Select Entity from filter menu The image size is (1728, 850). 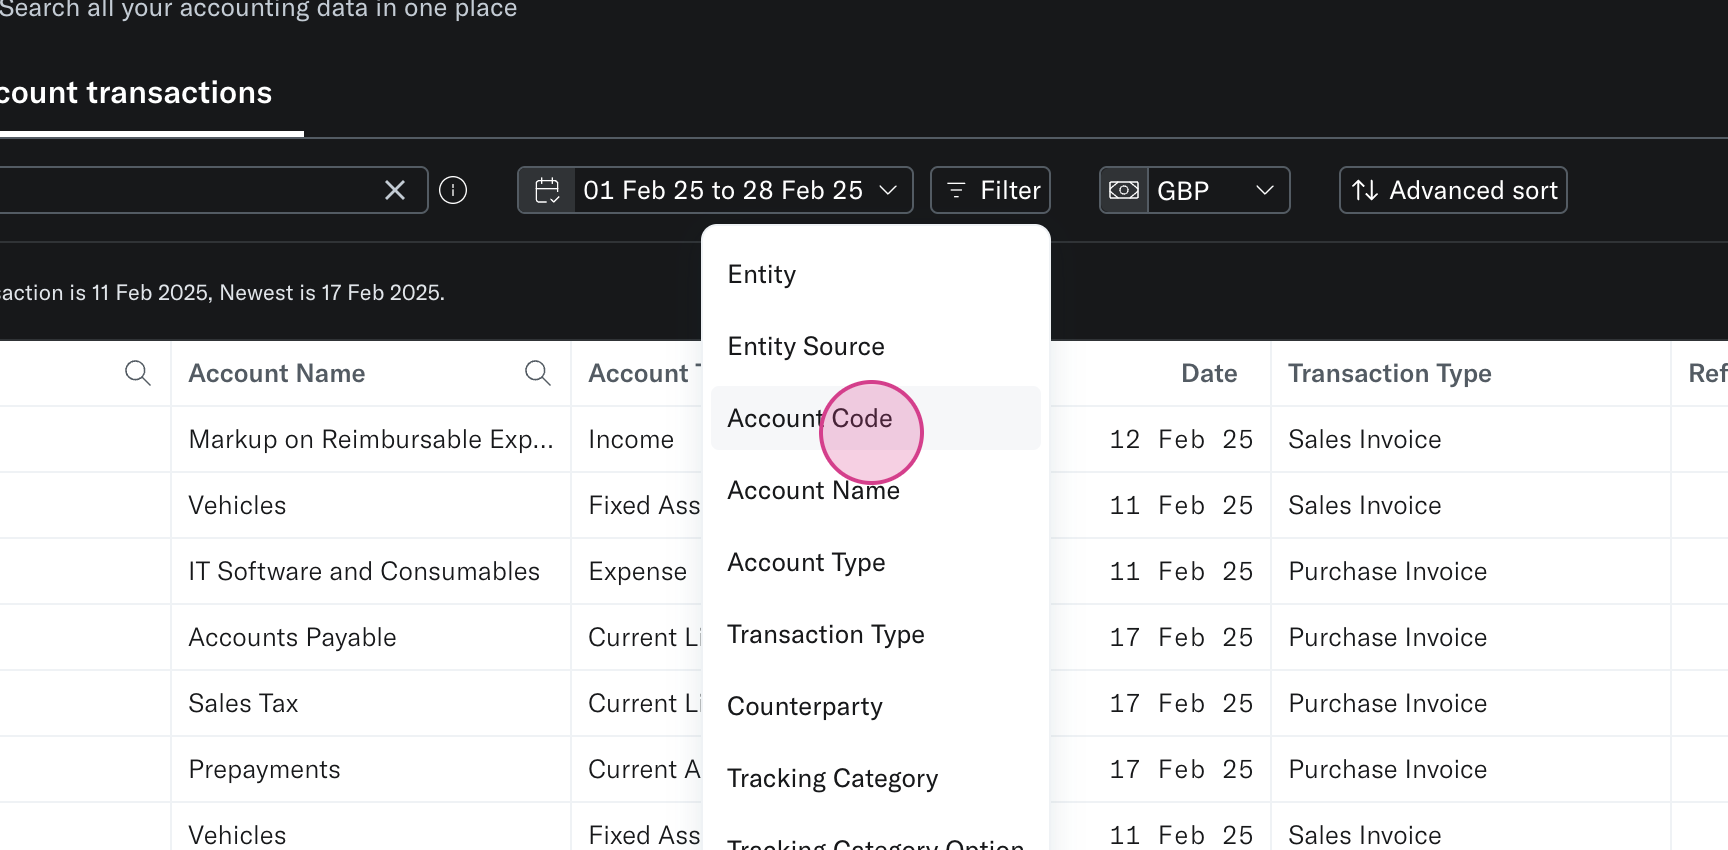[762, 274]
